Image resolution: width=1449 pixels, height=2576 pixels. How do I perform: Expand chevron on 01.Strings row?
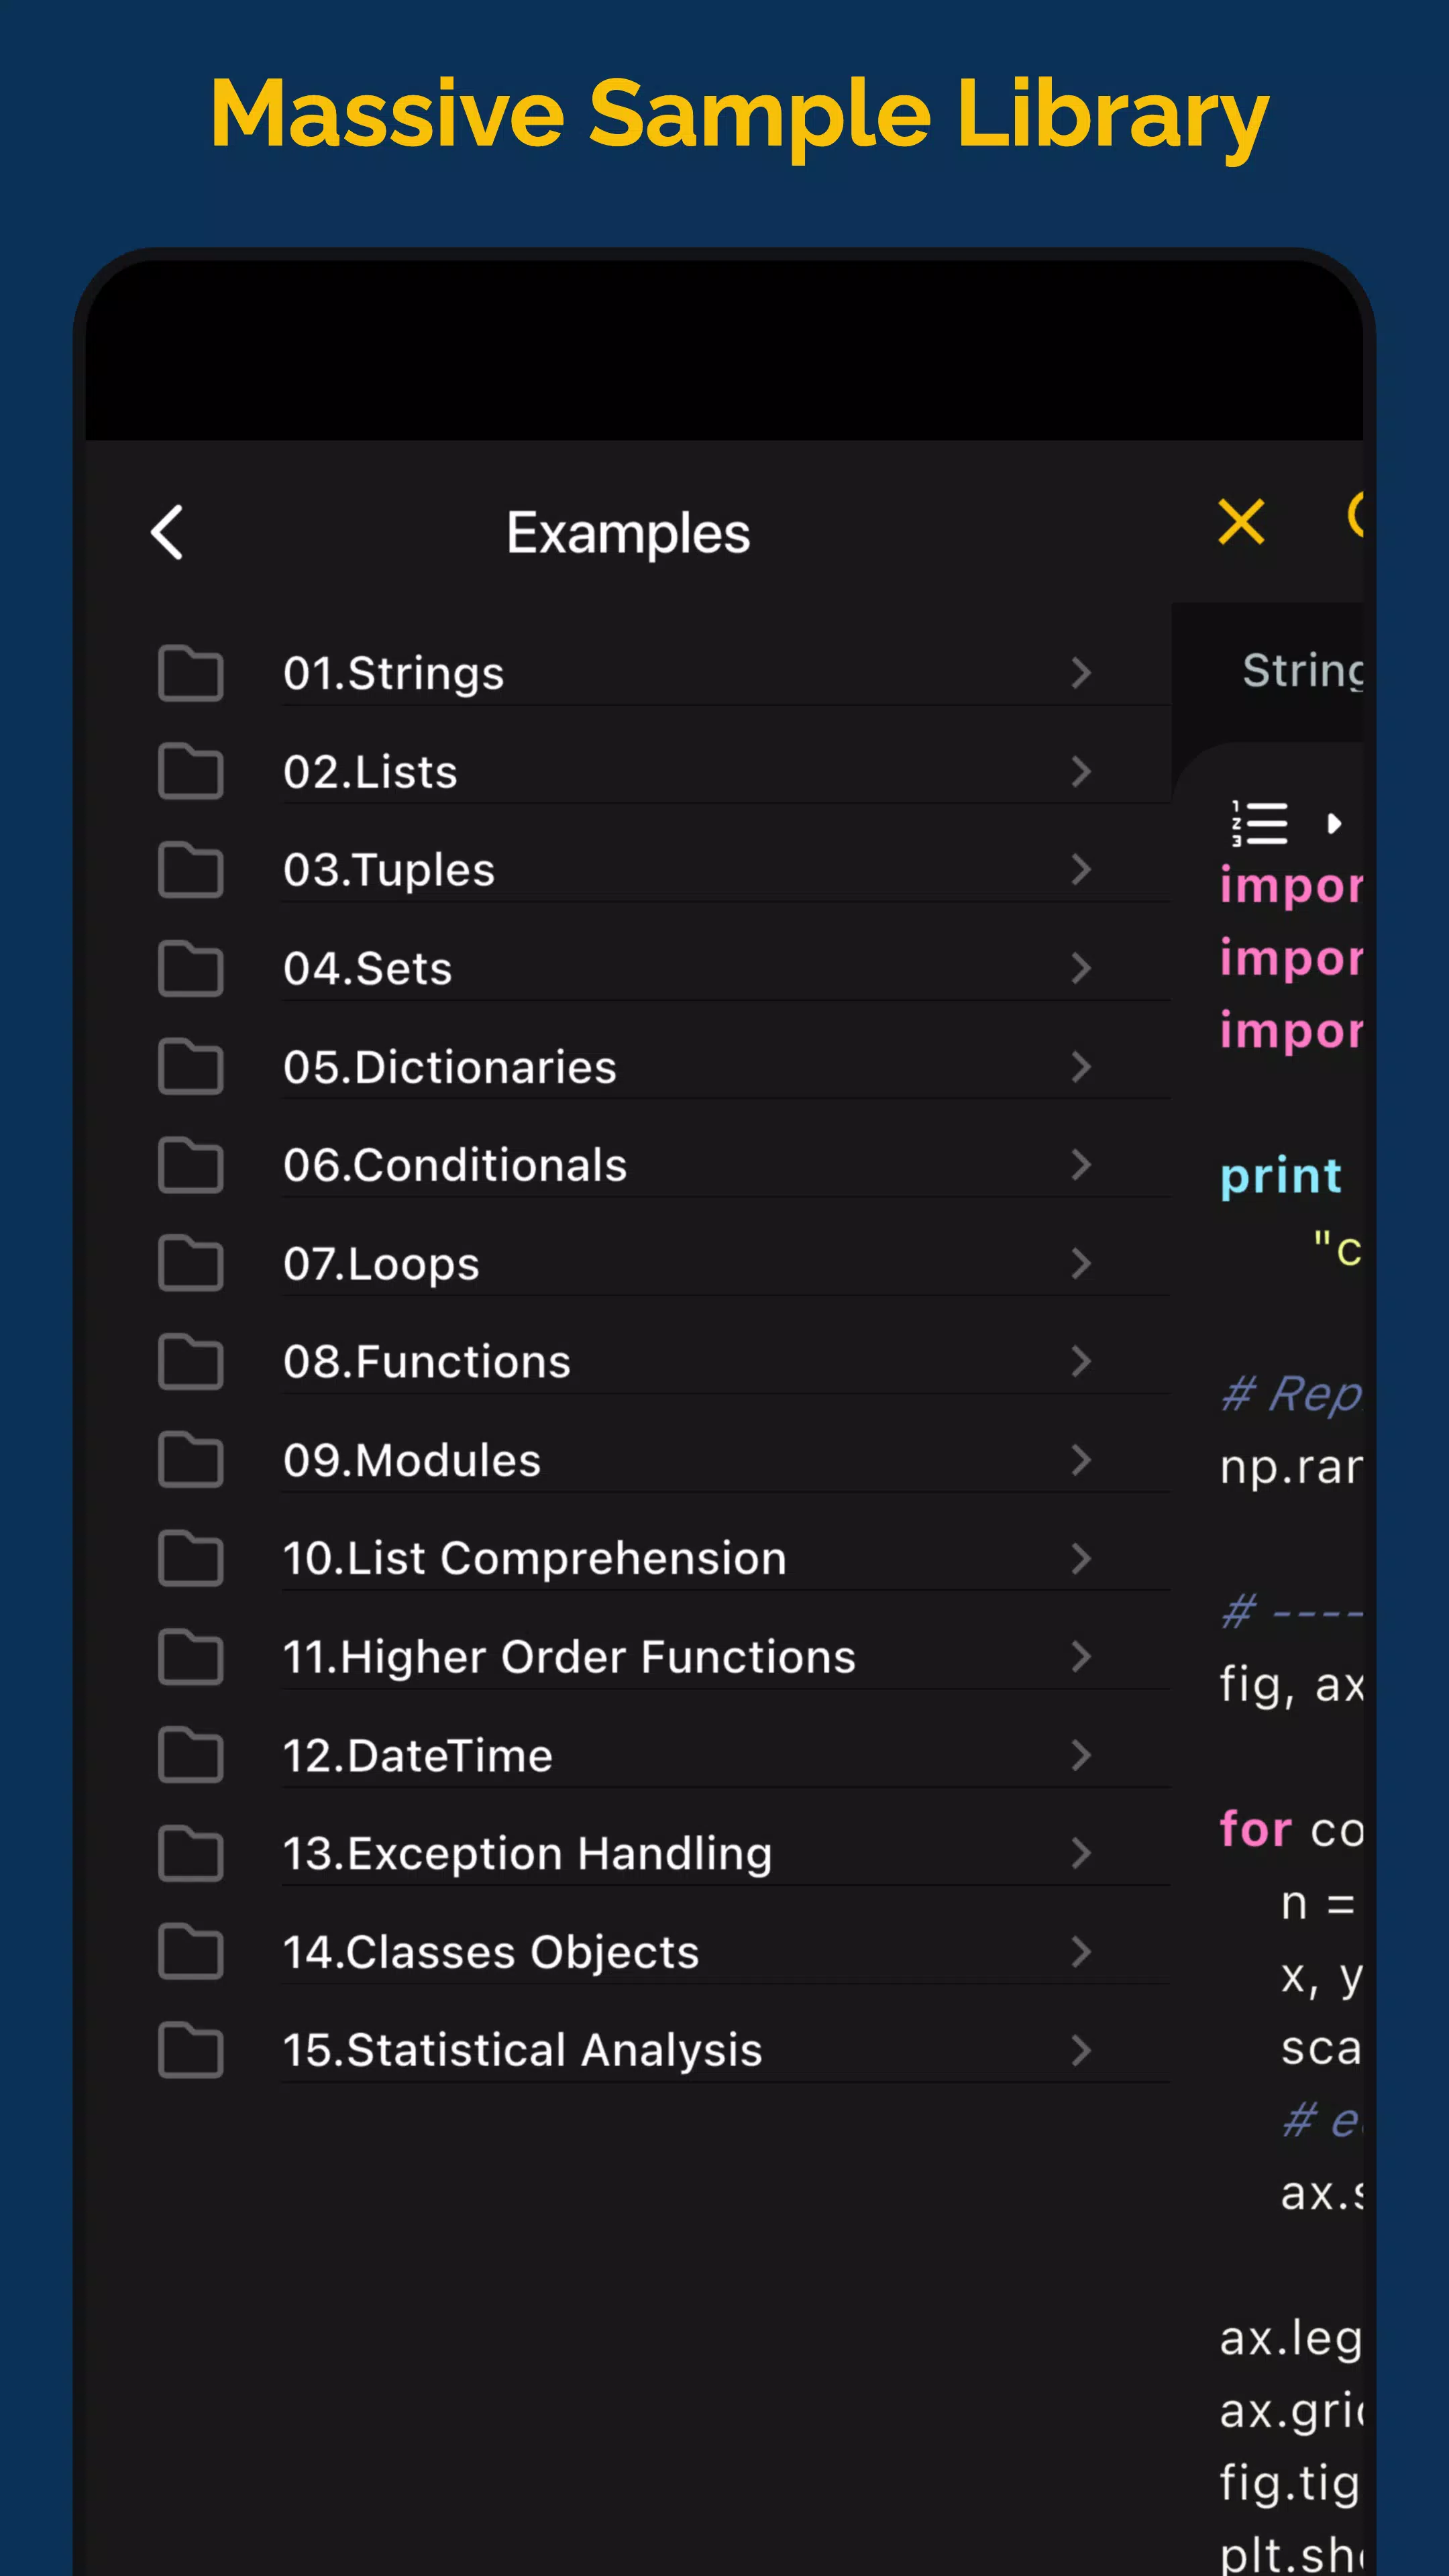pyautogui.click(x=1081, y=673)
